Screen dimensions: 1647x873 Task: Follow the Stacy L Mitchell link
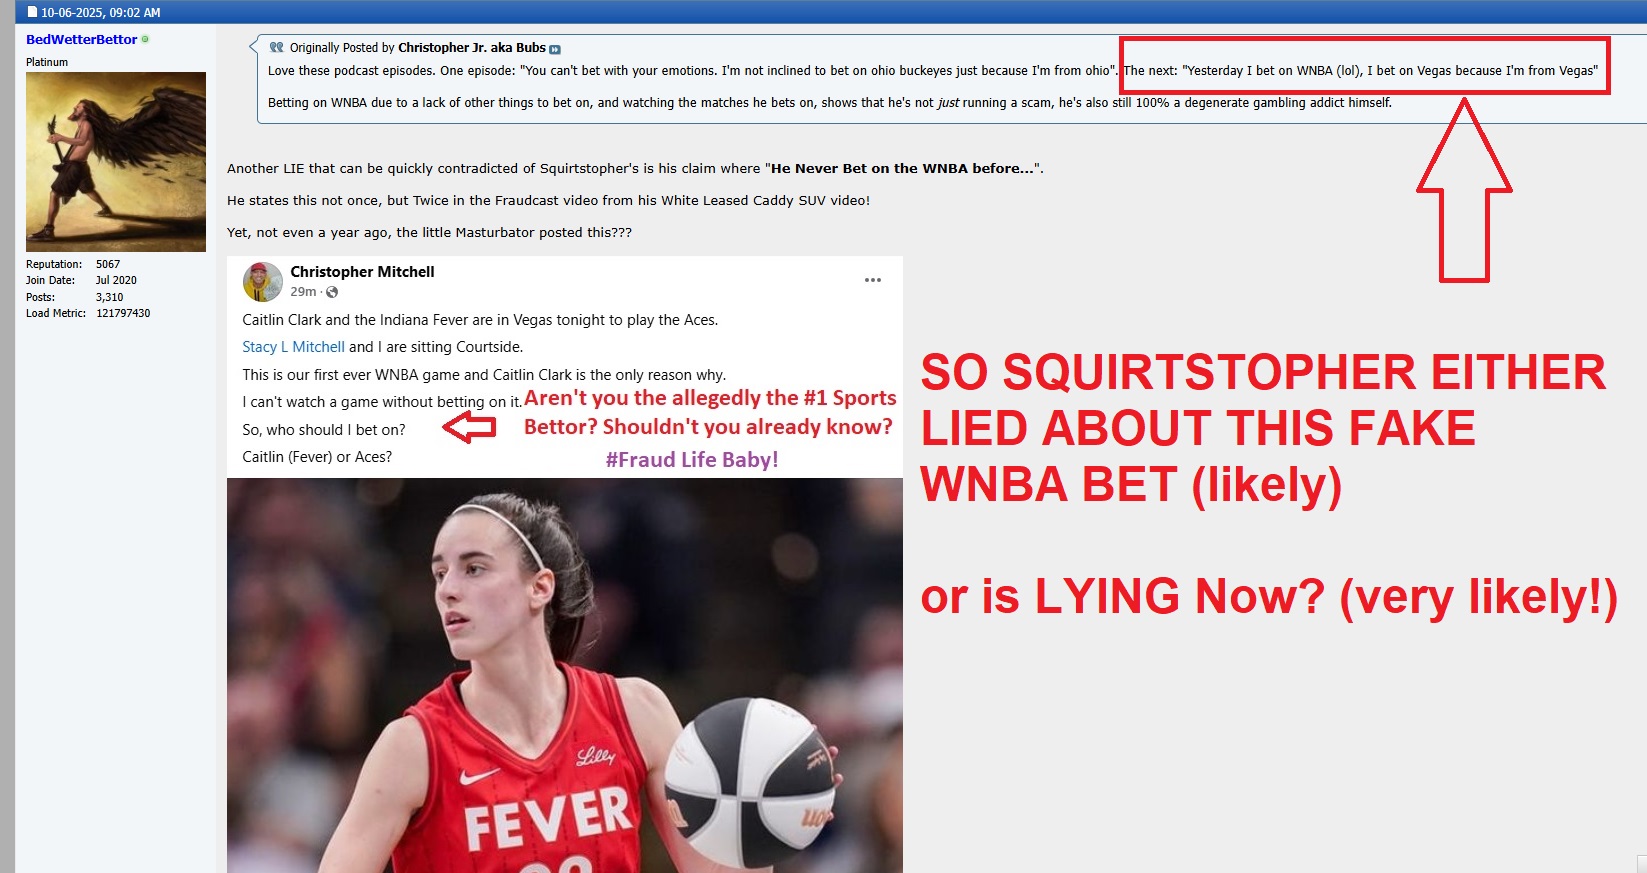click(x=293, y=347)
